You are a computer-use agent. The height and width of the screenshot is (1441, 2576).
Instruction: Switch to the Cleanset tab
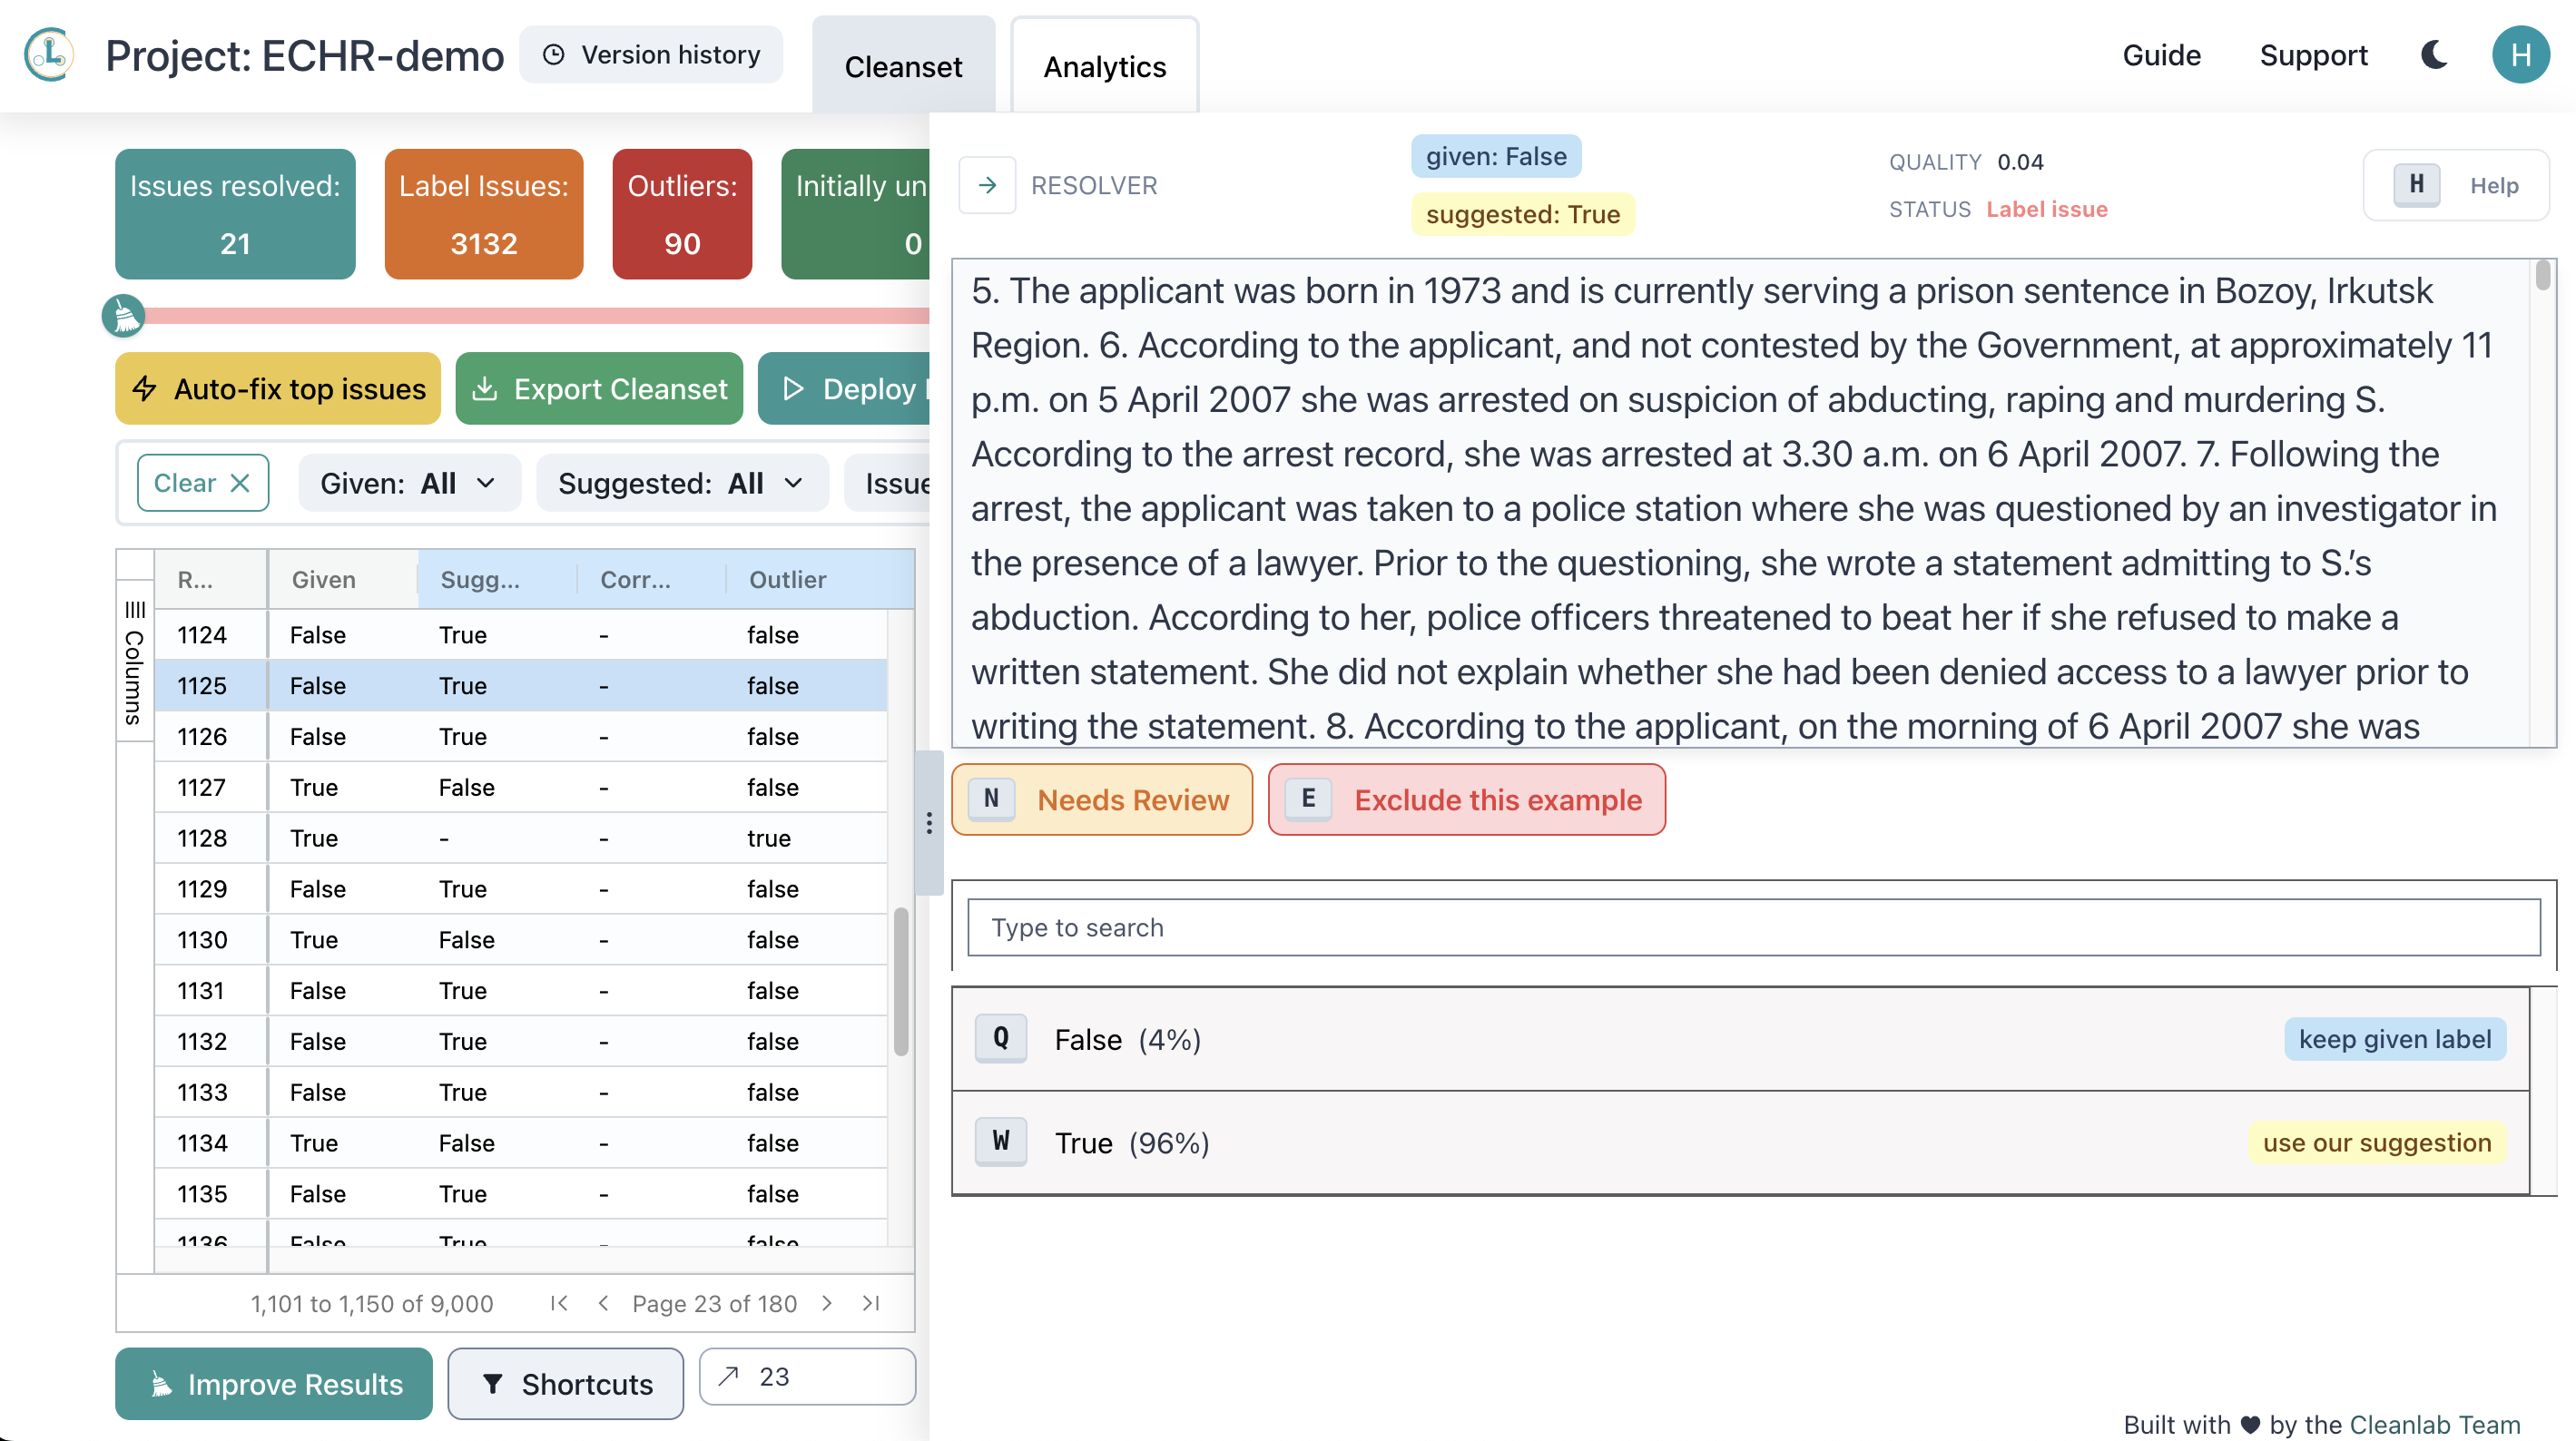pyautogui.click(x=902, y=67)
